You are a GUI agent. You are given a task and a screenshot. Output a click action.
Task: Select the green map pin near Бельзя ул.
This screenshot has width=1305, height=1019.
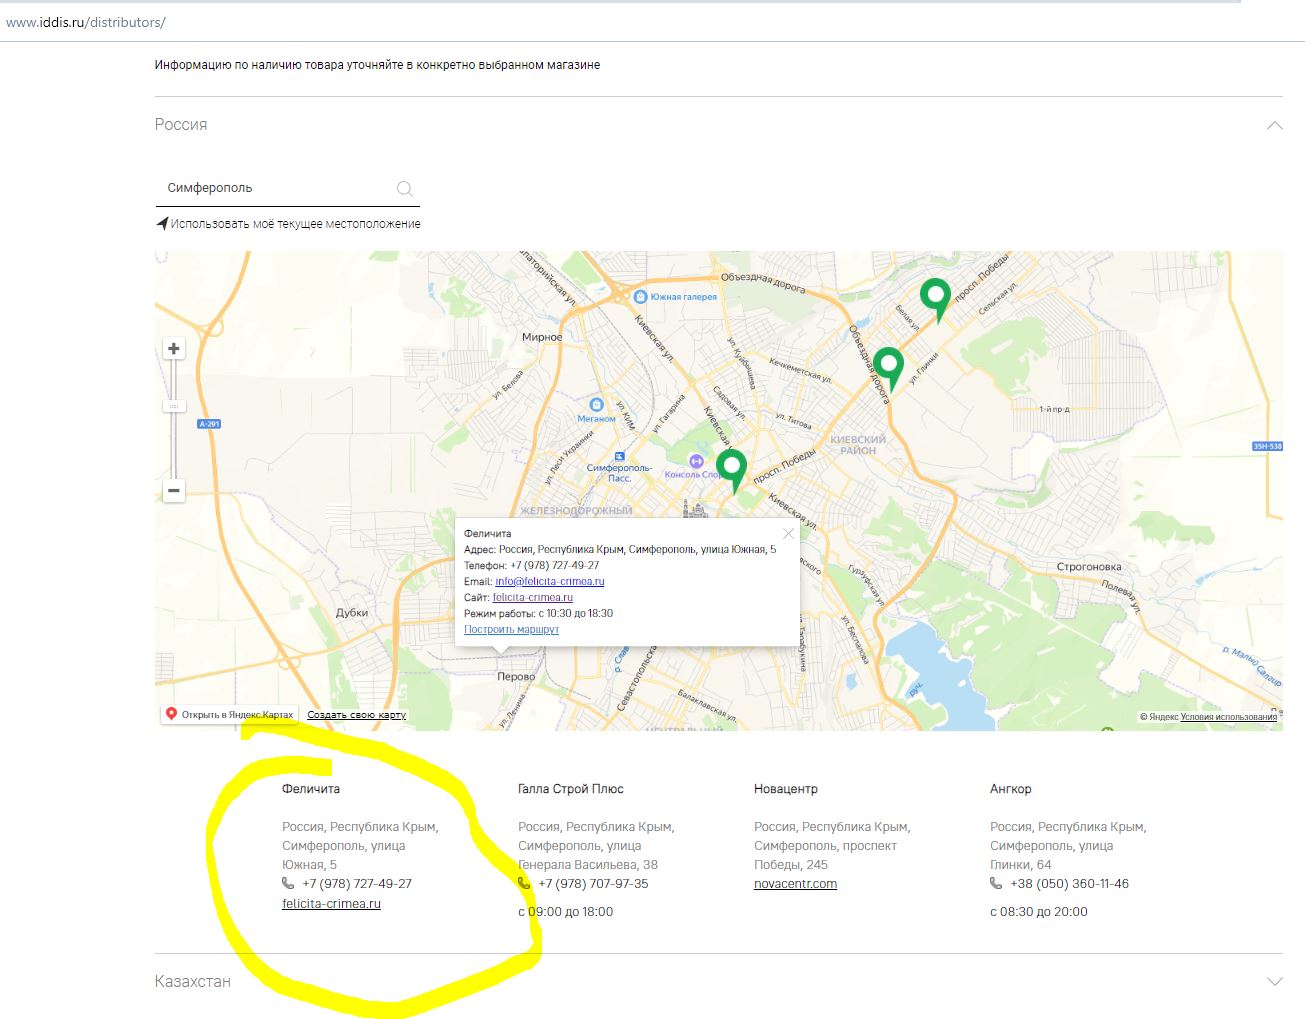point(935,299)
